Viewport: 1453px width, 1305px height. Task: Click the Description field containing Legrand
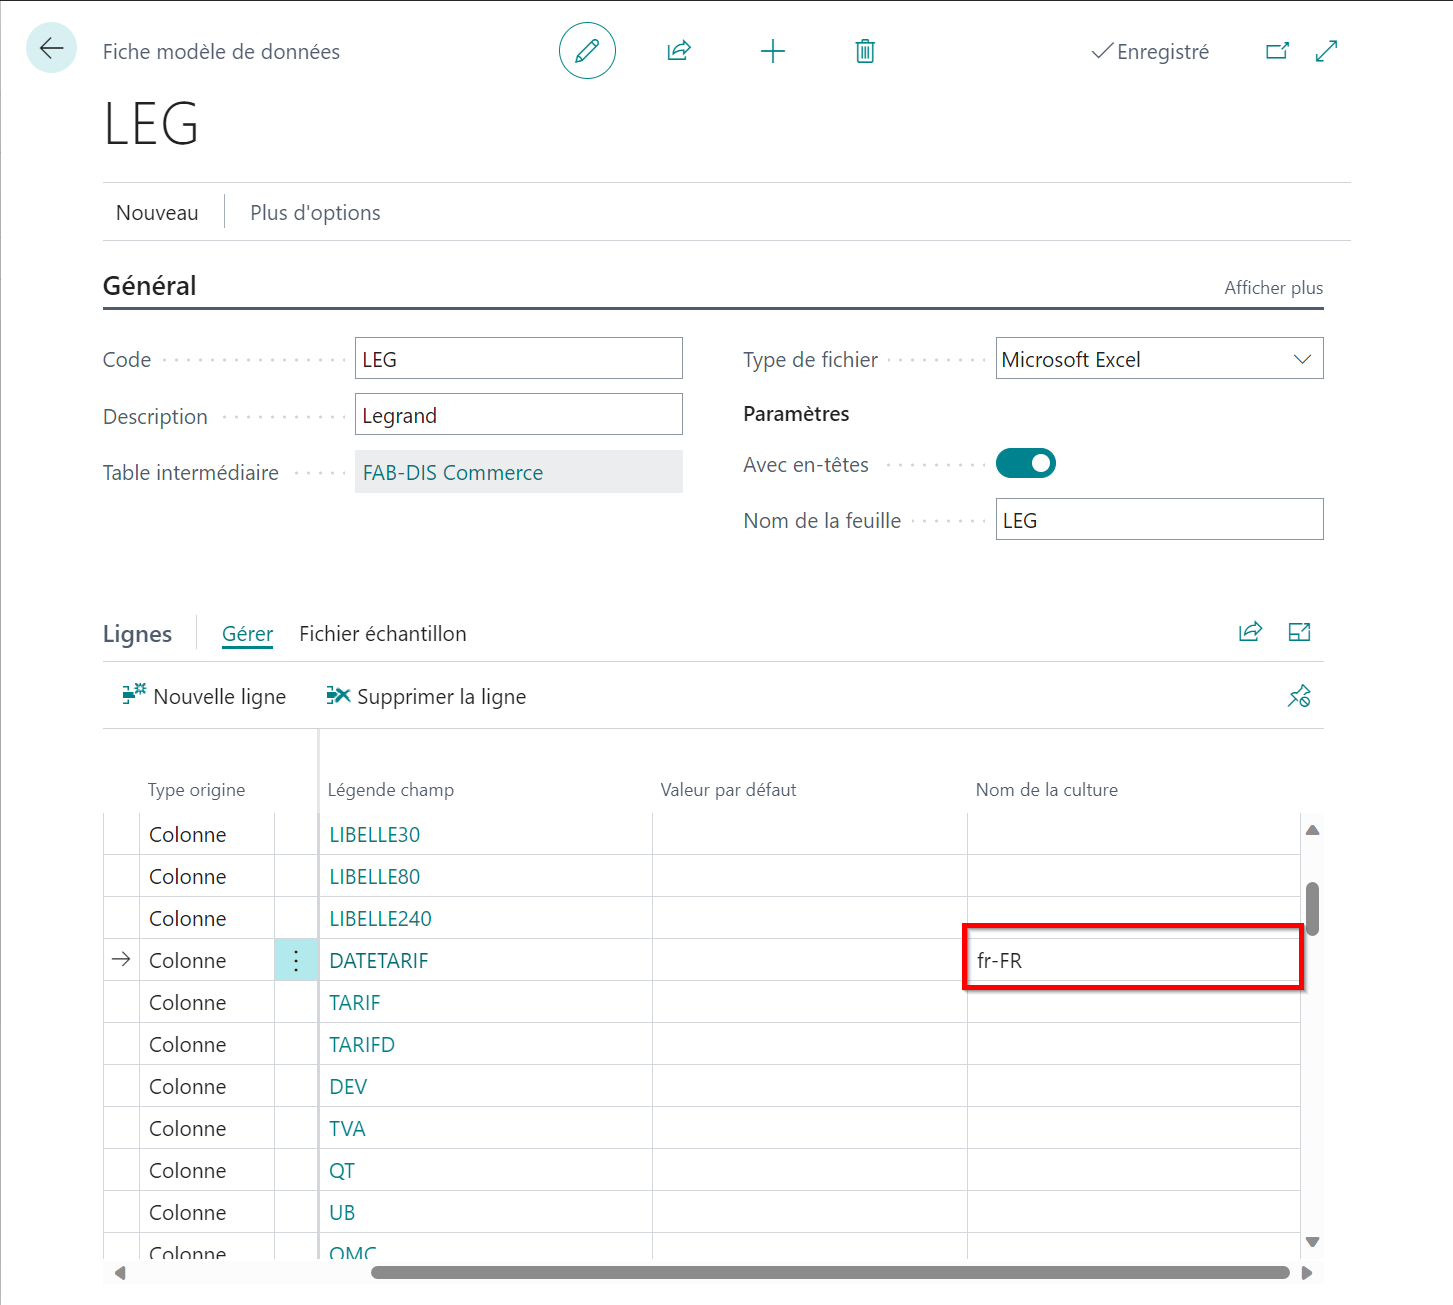pyautogui.click(x=518, y=415)
